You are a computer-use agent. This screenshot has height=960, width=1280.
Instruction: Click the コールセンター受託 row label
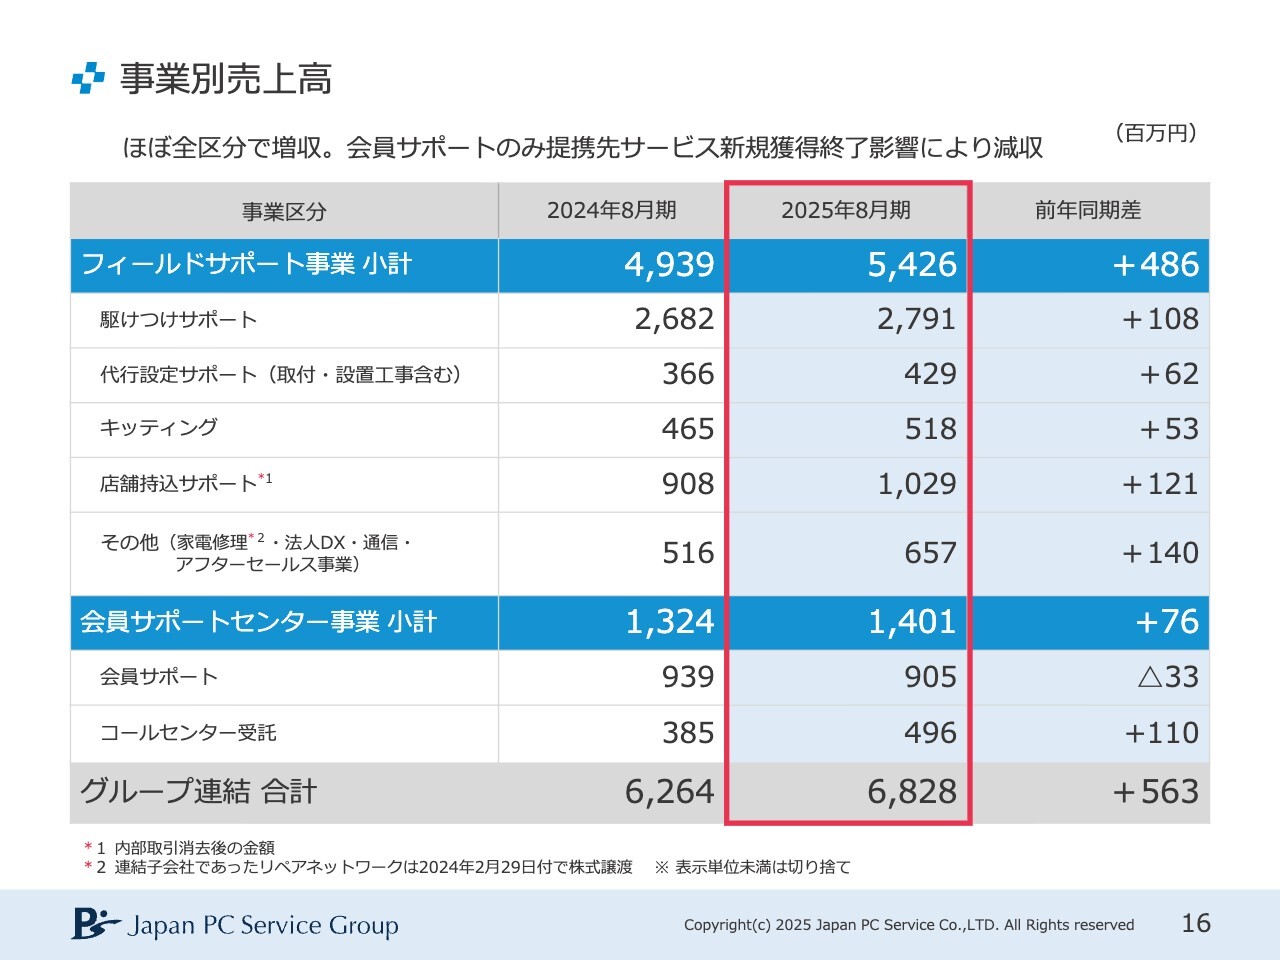tap(188, 733)
